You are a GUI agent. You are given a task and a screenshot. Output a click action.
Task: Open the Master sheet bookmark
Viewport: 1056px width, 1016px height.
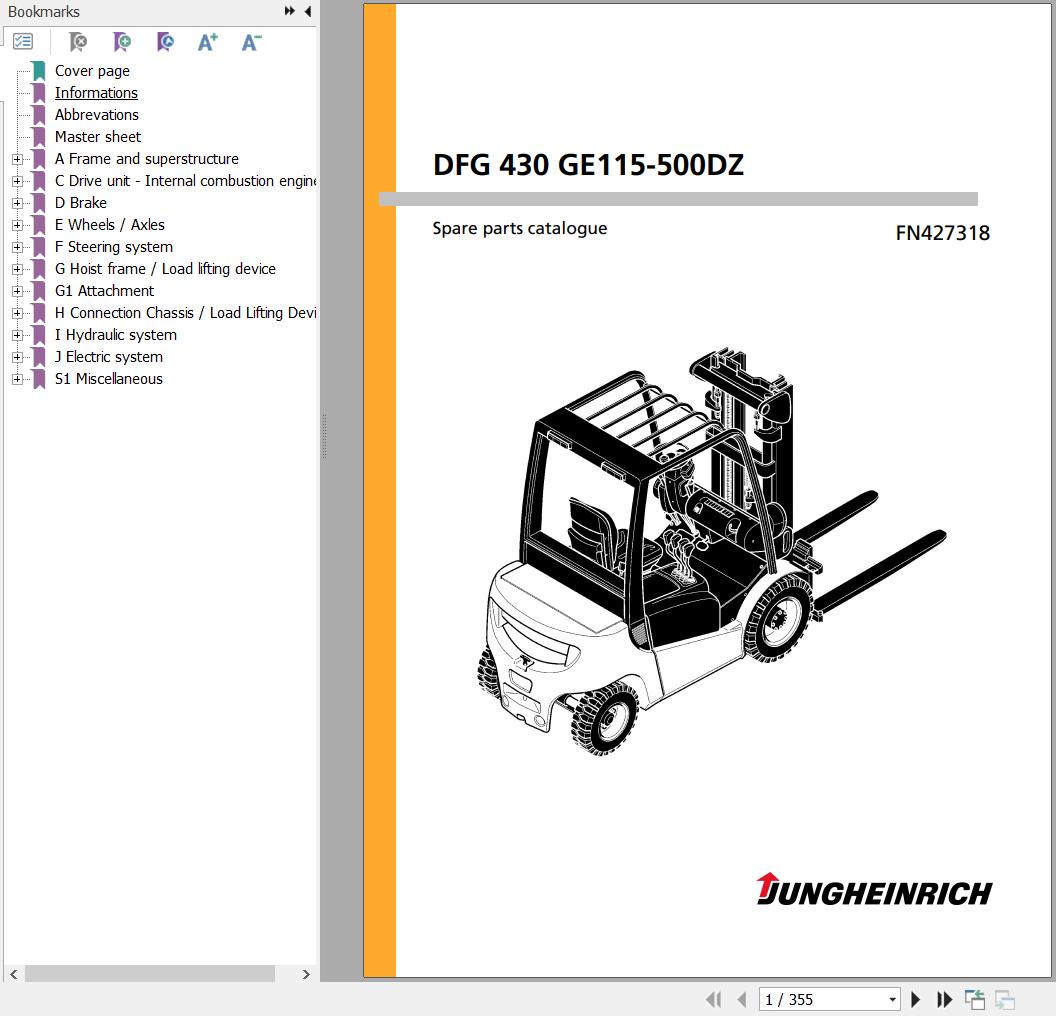click(98, 137)
